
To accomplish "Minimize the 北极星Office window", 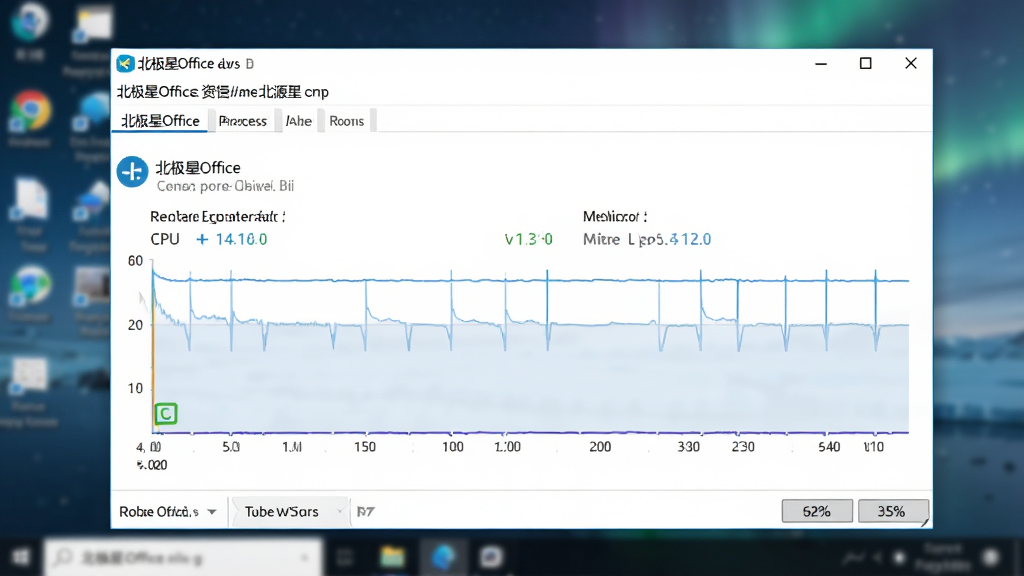I will pyautogui.click(x=821, y=63).
